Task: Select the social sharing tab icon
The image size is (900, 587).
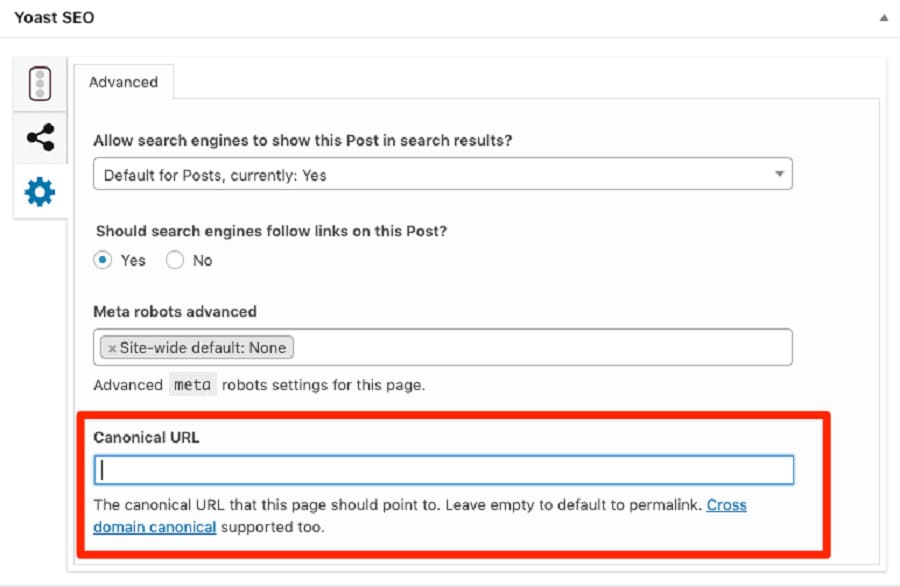Action: (38, 137)
